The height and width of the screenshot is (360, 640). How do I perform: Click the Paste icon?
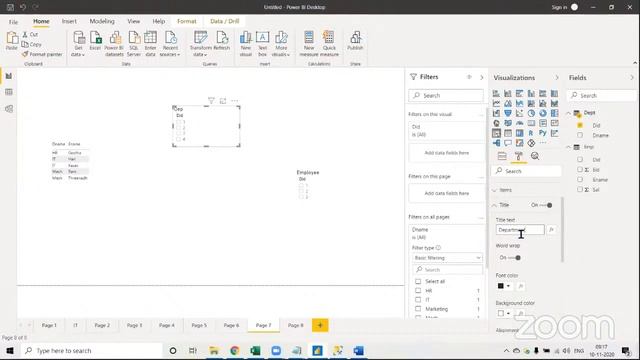12,41
